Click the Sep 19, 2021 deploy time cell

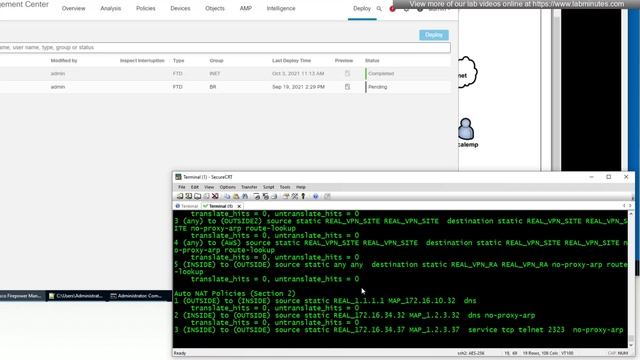pos(298,87)
